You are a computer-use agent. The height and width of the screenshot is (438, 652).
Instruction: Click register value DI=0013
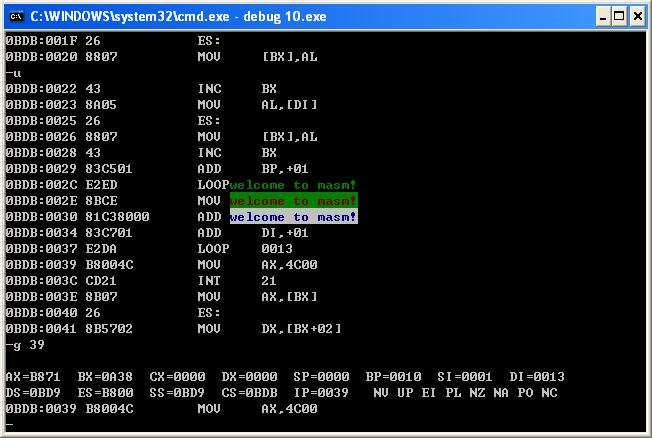tap(537, 377)
